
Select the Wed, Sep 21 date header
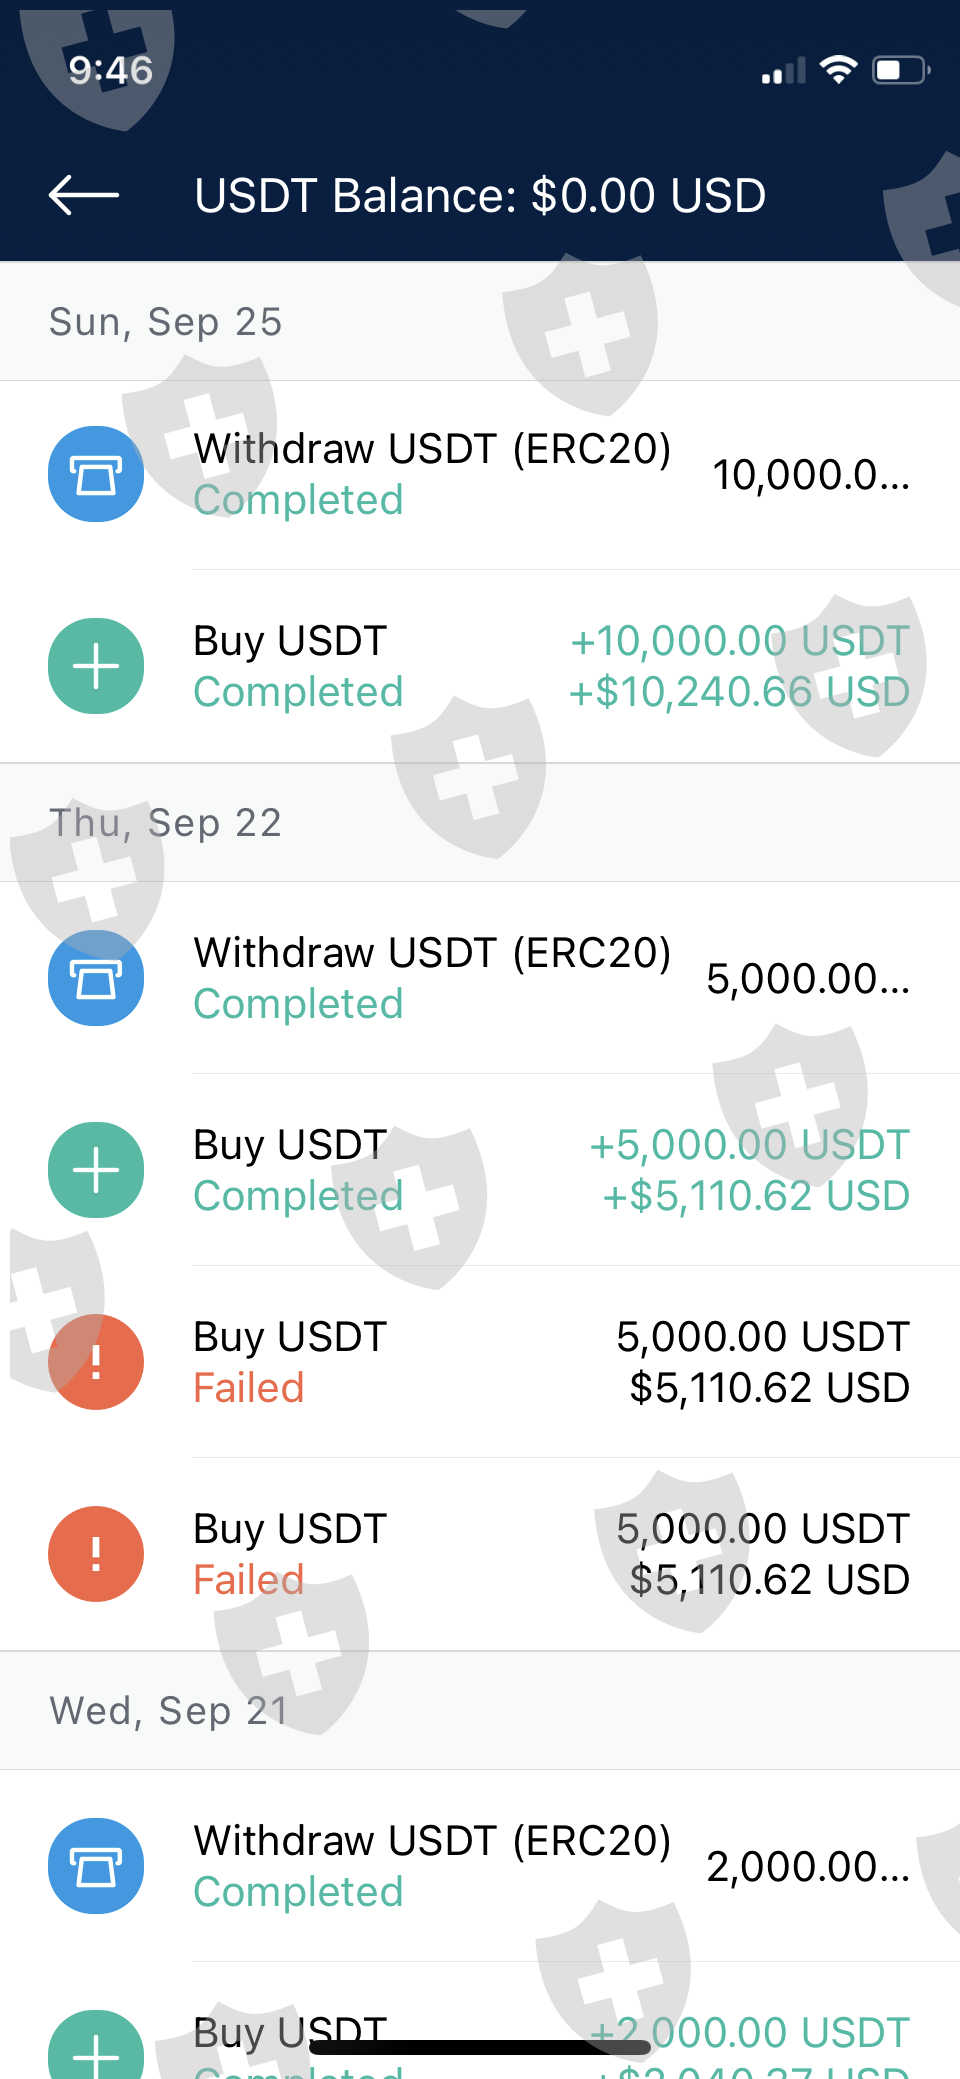(x=169, y=1711)
